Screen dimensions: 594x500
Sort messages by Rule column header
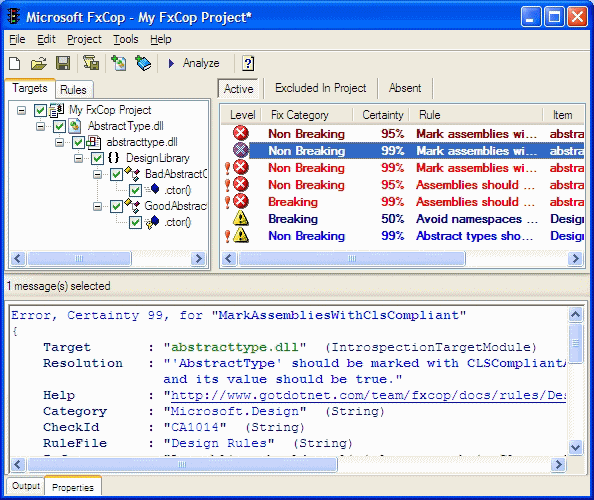coord(477,115)
